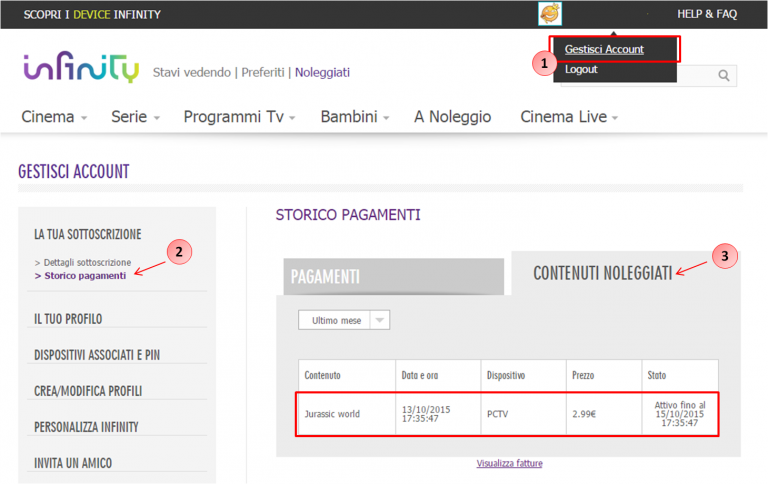Open Preferiti list

click(263, 73)
